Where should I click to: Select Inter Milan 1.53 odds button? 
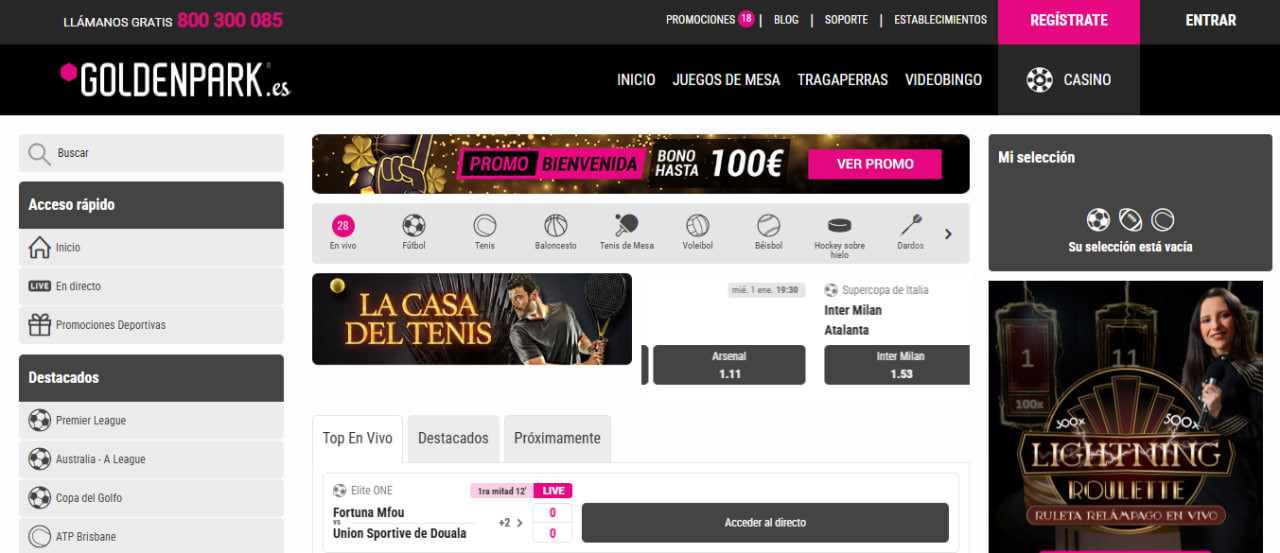[x=897, y=365]
